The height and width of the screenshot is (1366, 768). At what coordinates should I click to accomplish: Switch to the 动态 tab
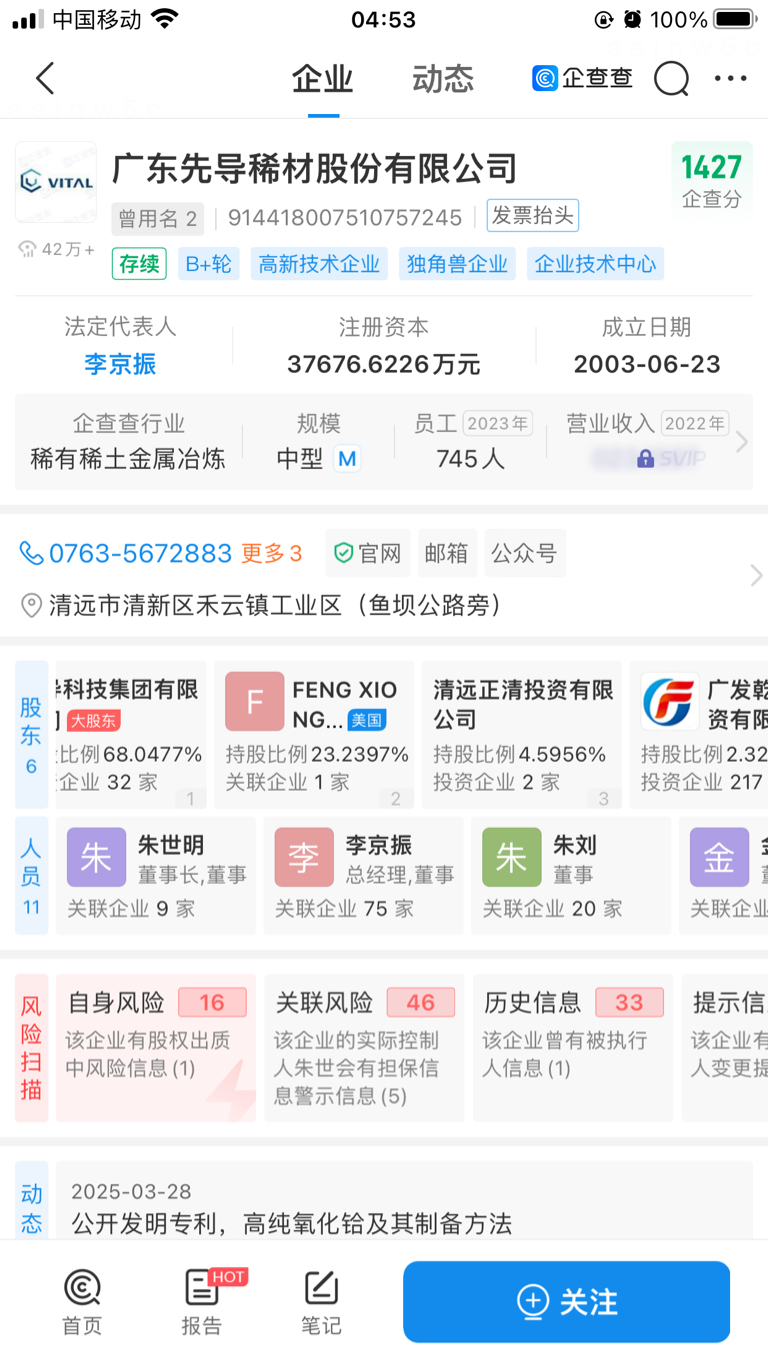(443, 79)
